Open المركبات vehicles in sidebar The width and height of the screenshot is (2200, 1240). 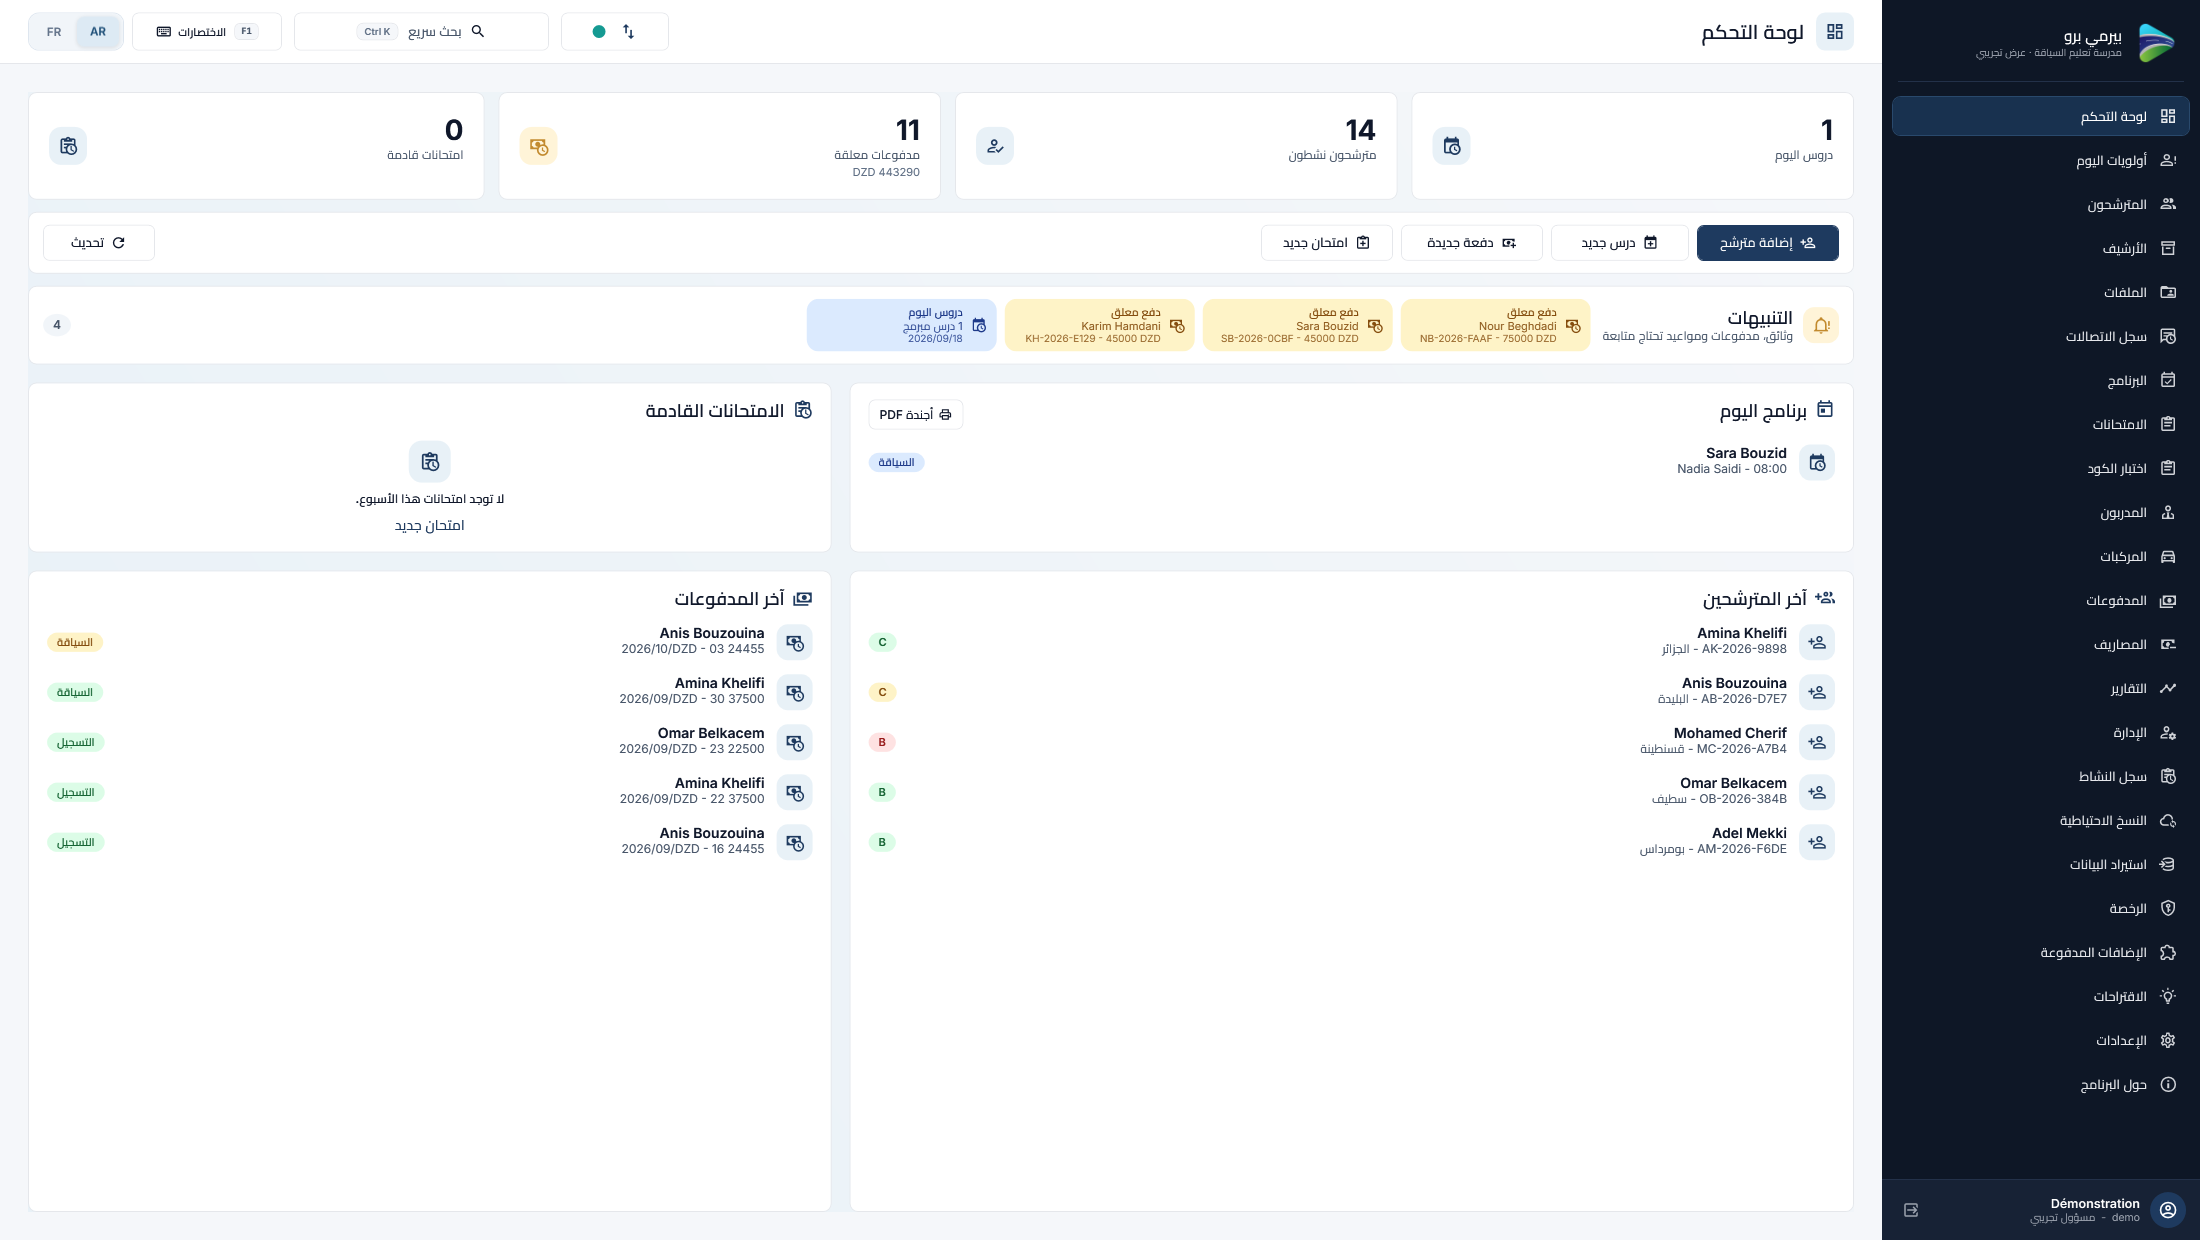click(x=2040, y=556)
